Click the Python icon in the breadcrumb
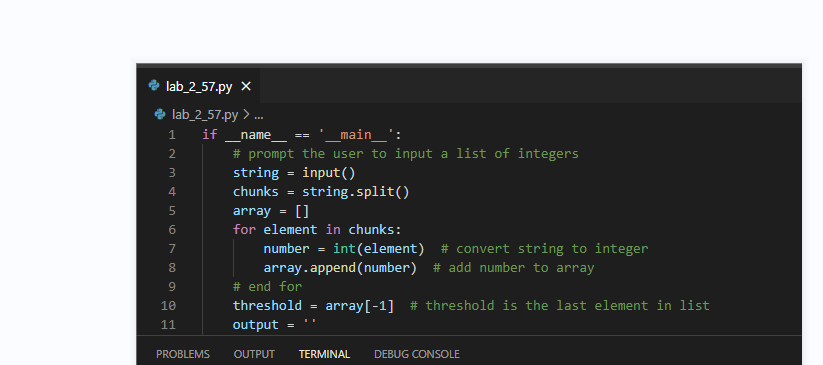 click(x=160, y=114)
